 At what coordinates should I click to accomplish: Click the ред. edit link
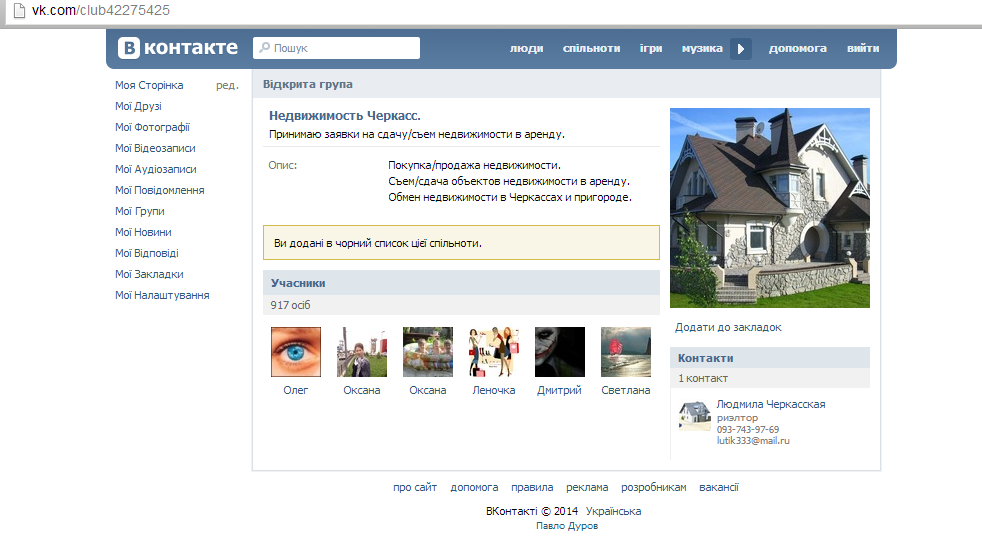pyautogui.click(x=227, y=85)
